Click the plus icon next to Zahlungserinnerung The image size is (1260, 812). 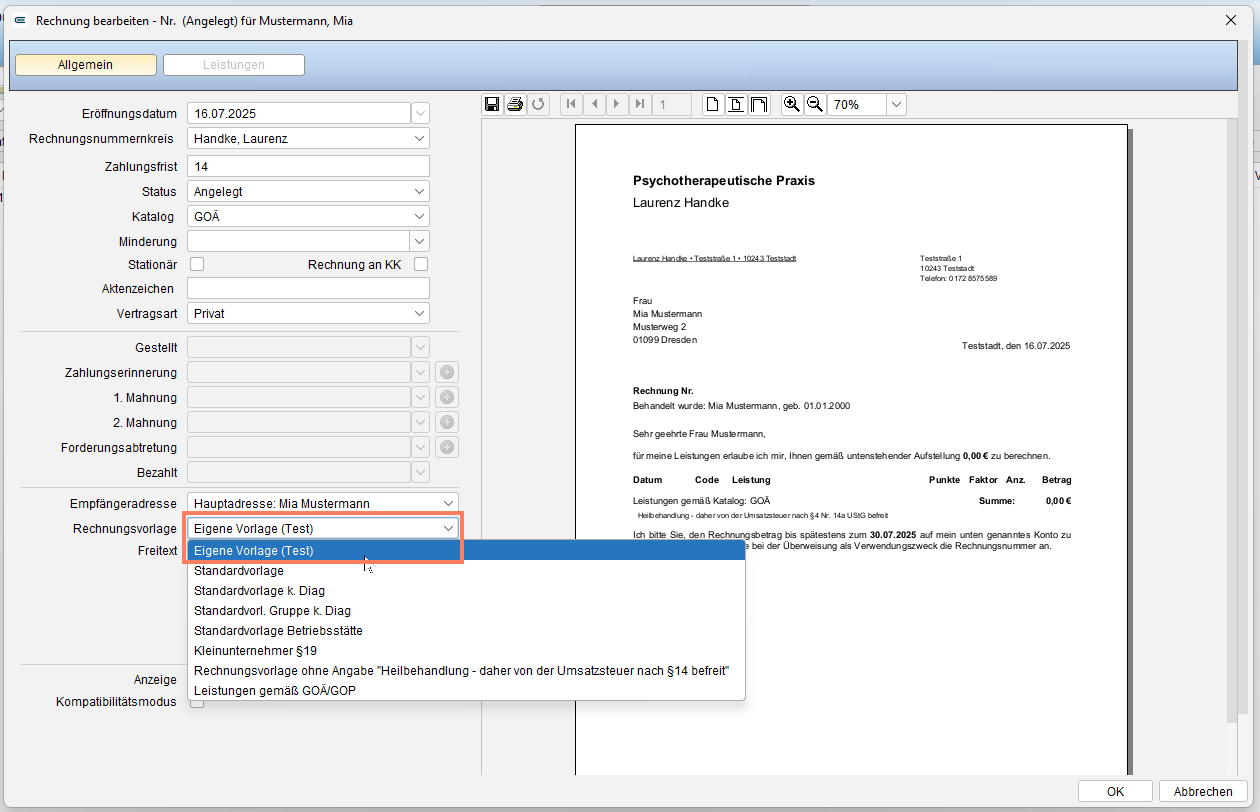(448, 373)
